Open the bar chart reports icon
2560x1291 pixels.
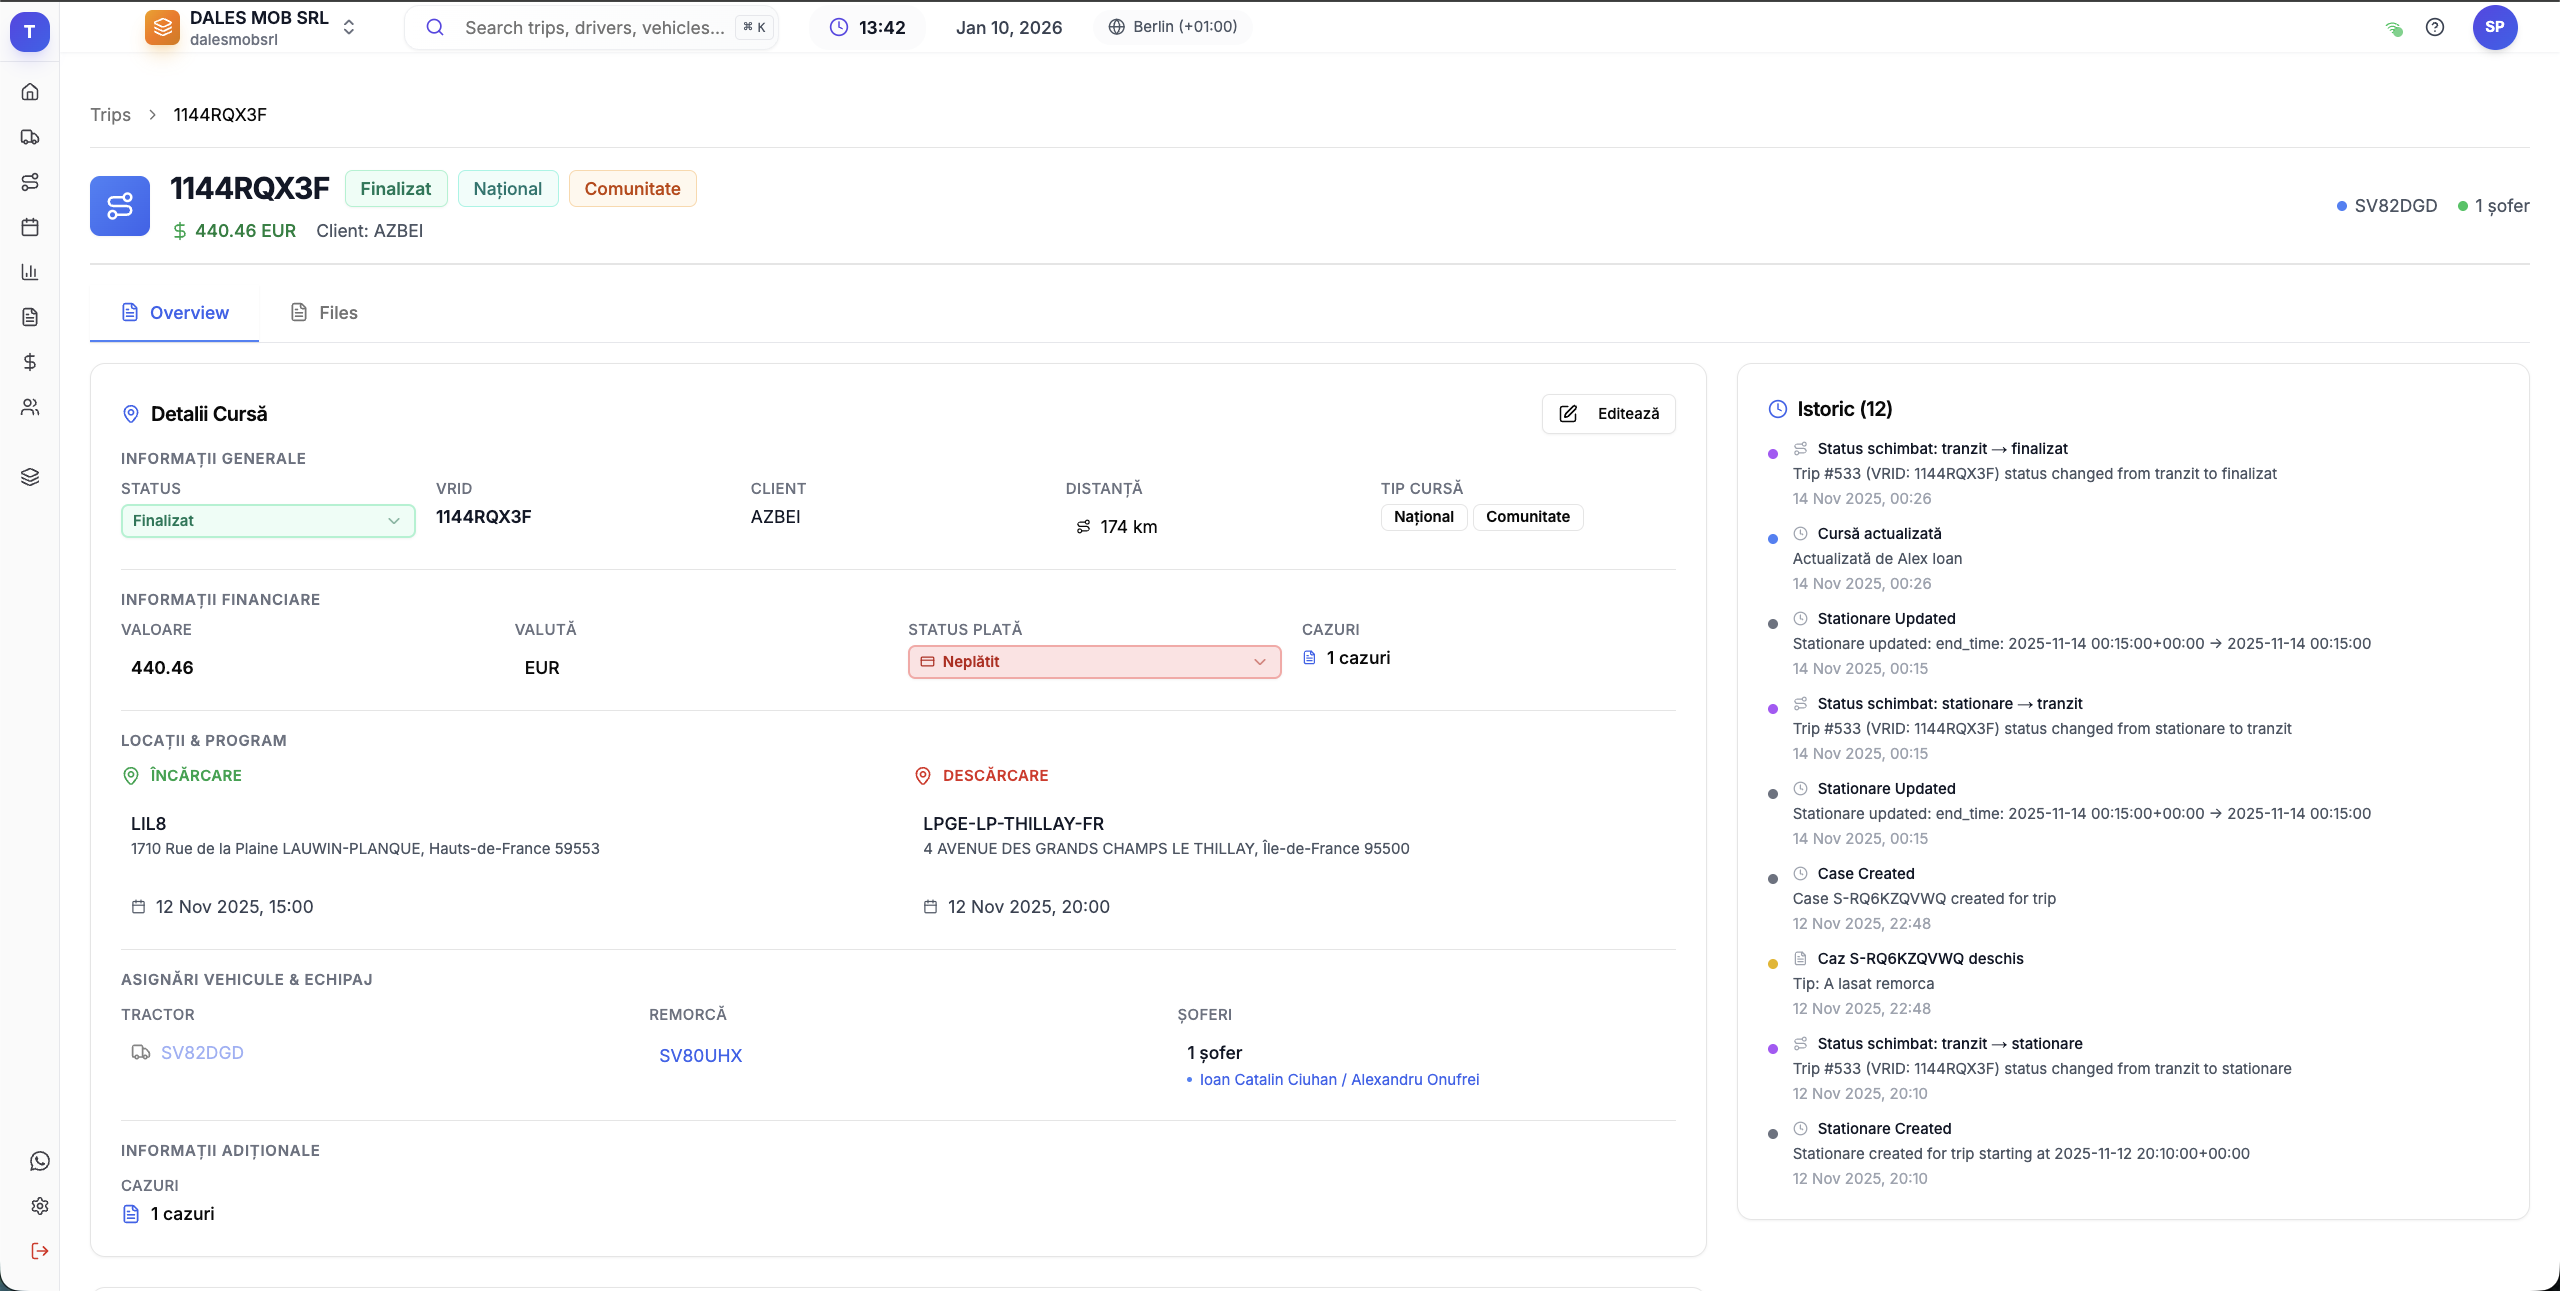click(30, 272)
